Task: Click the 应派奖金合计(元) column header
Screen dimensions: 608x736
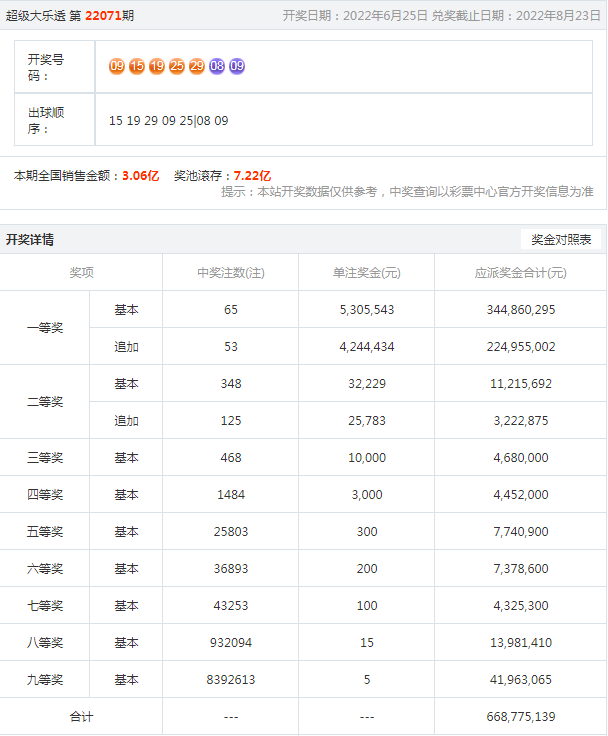Action: coord(519,273)
